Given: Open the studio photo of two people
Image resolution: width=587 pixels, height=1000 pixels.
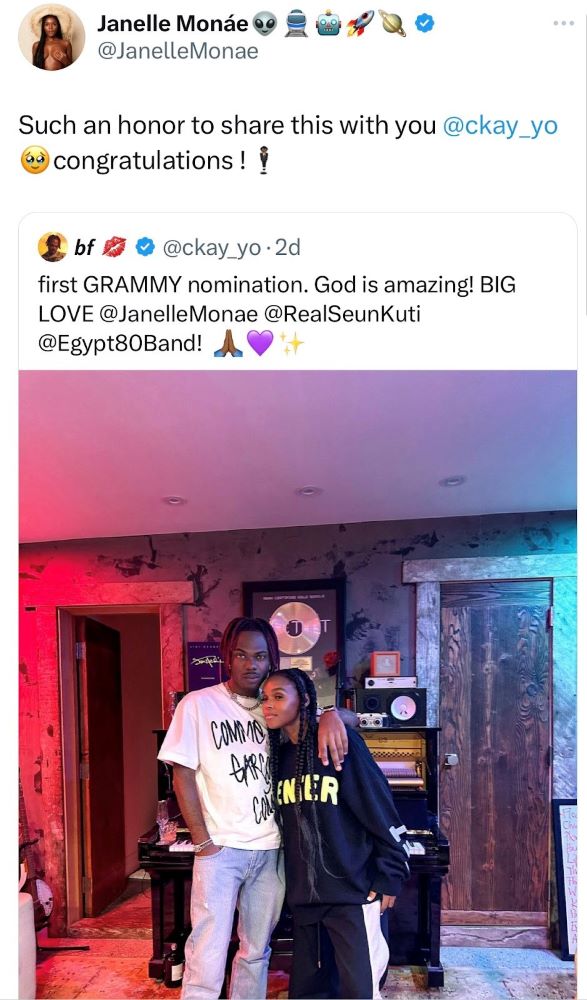Looking at the screenshot, I should [x=297, y=684].
